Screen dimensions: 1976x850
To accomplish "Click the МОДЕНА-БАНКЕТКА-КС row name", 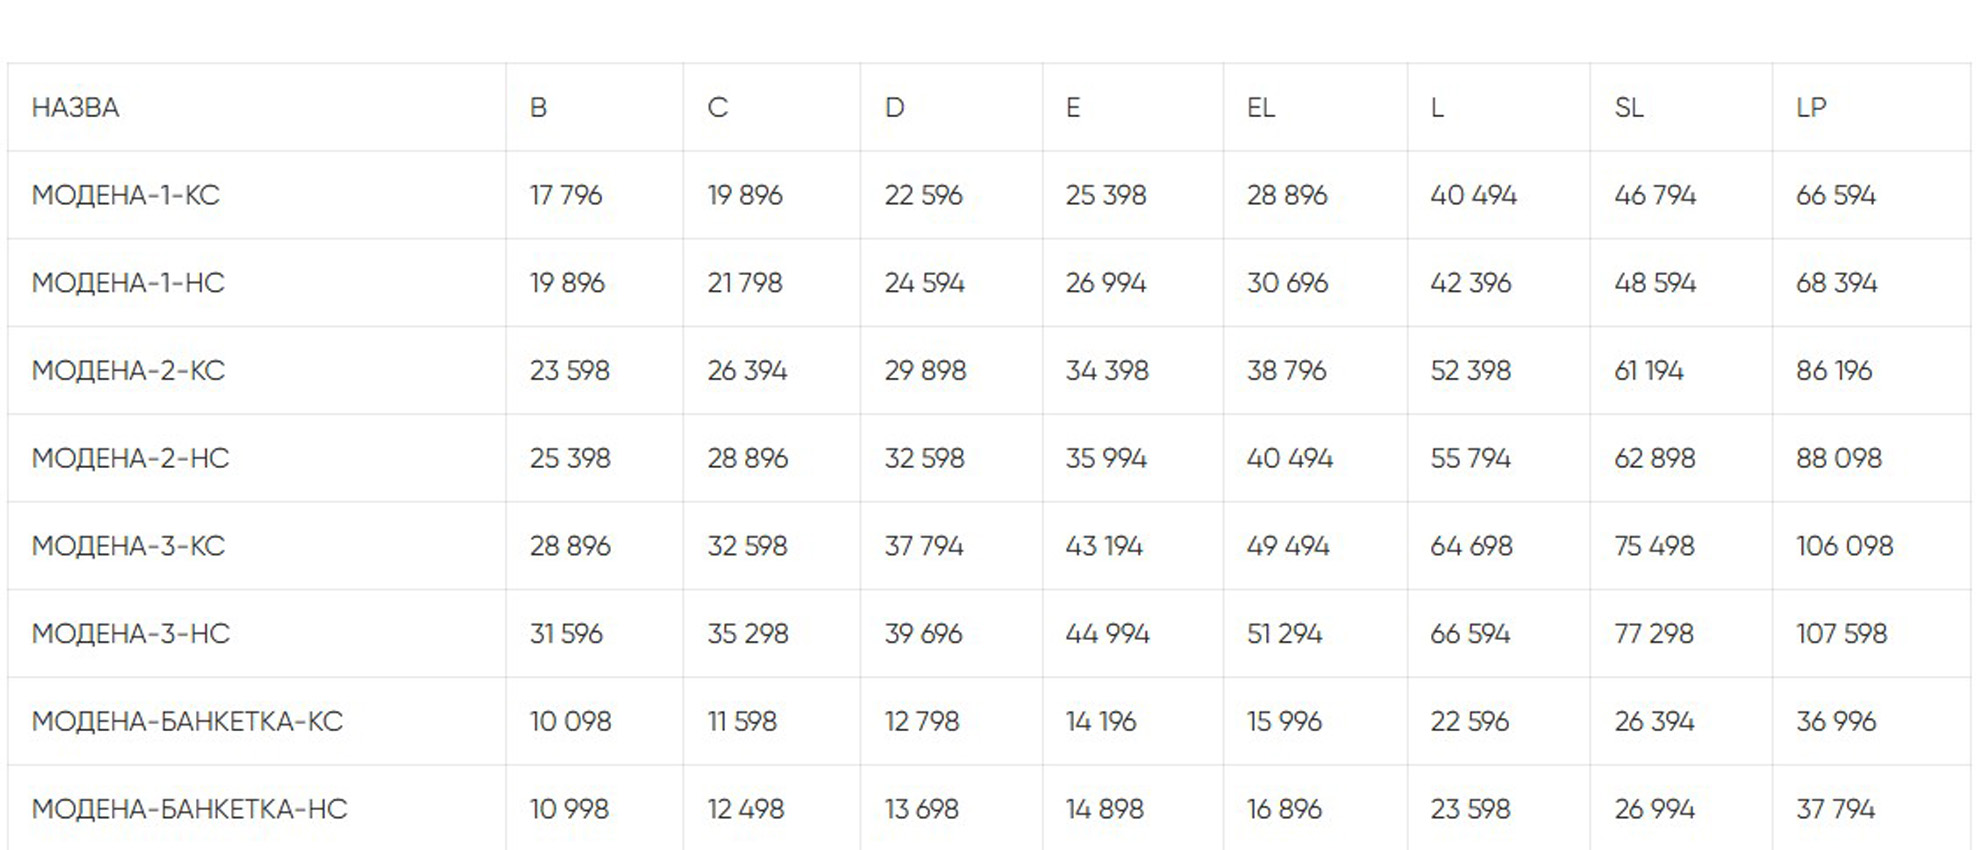I will point(187,721).
